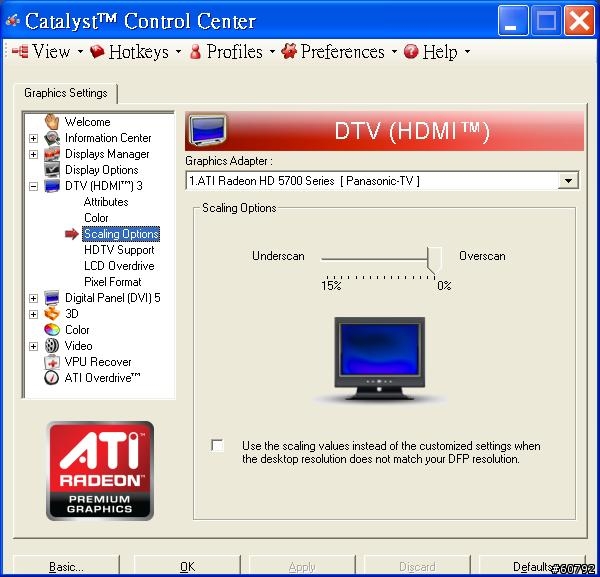Click the DTV header monitor icon
The width and height of the screenshot is (600, 577).
[x=207, y=130]
